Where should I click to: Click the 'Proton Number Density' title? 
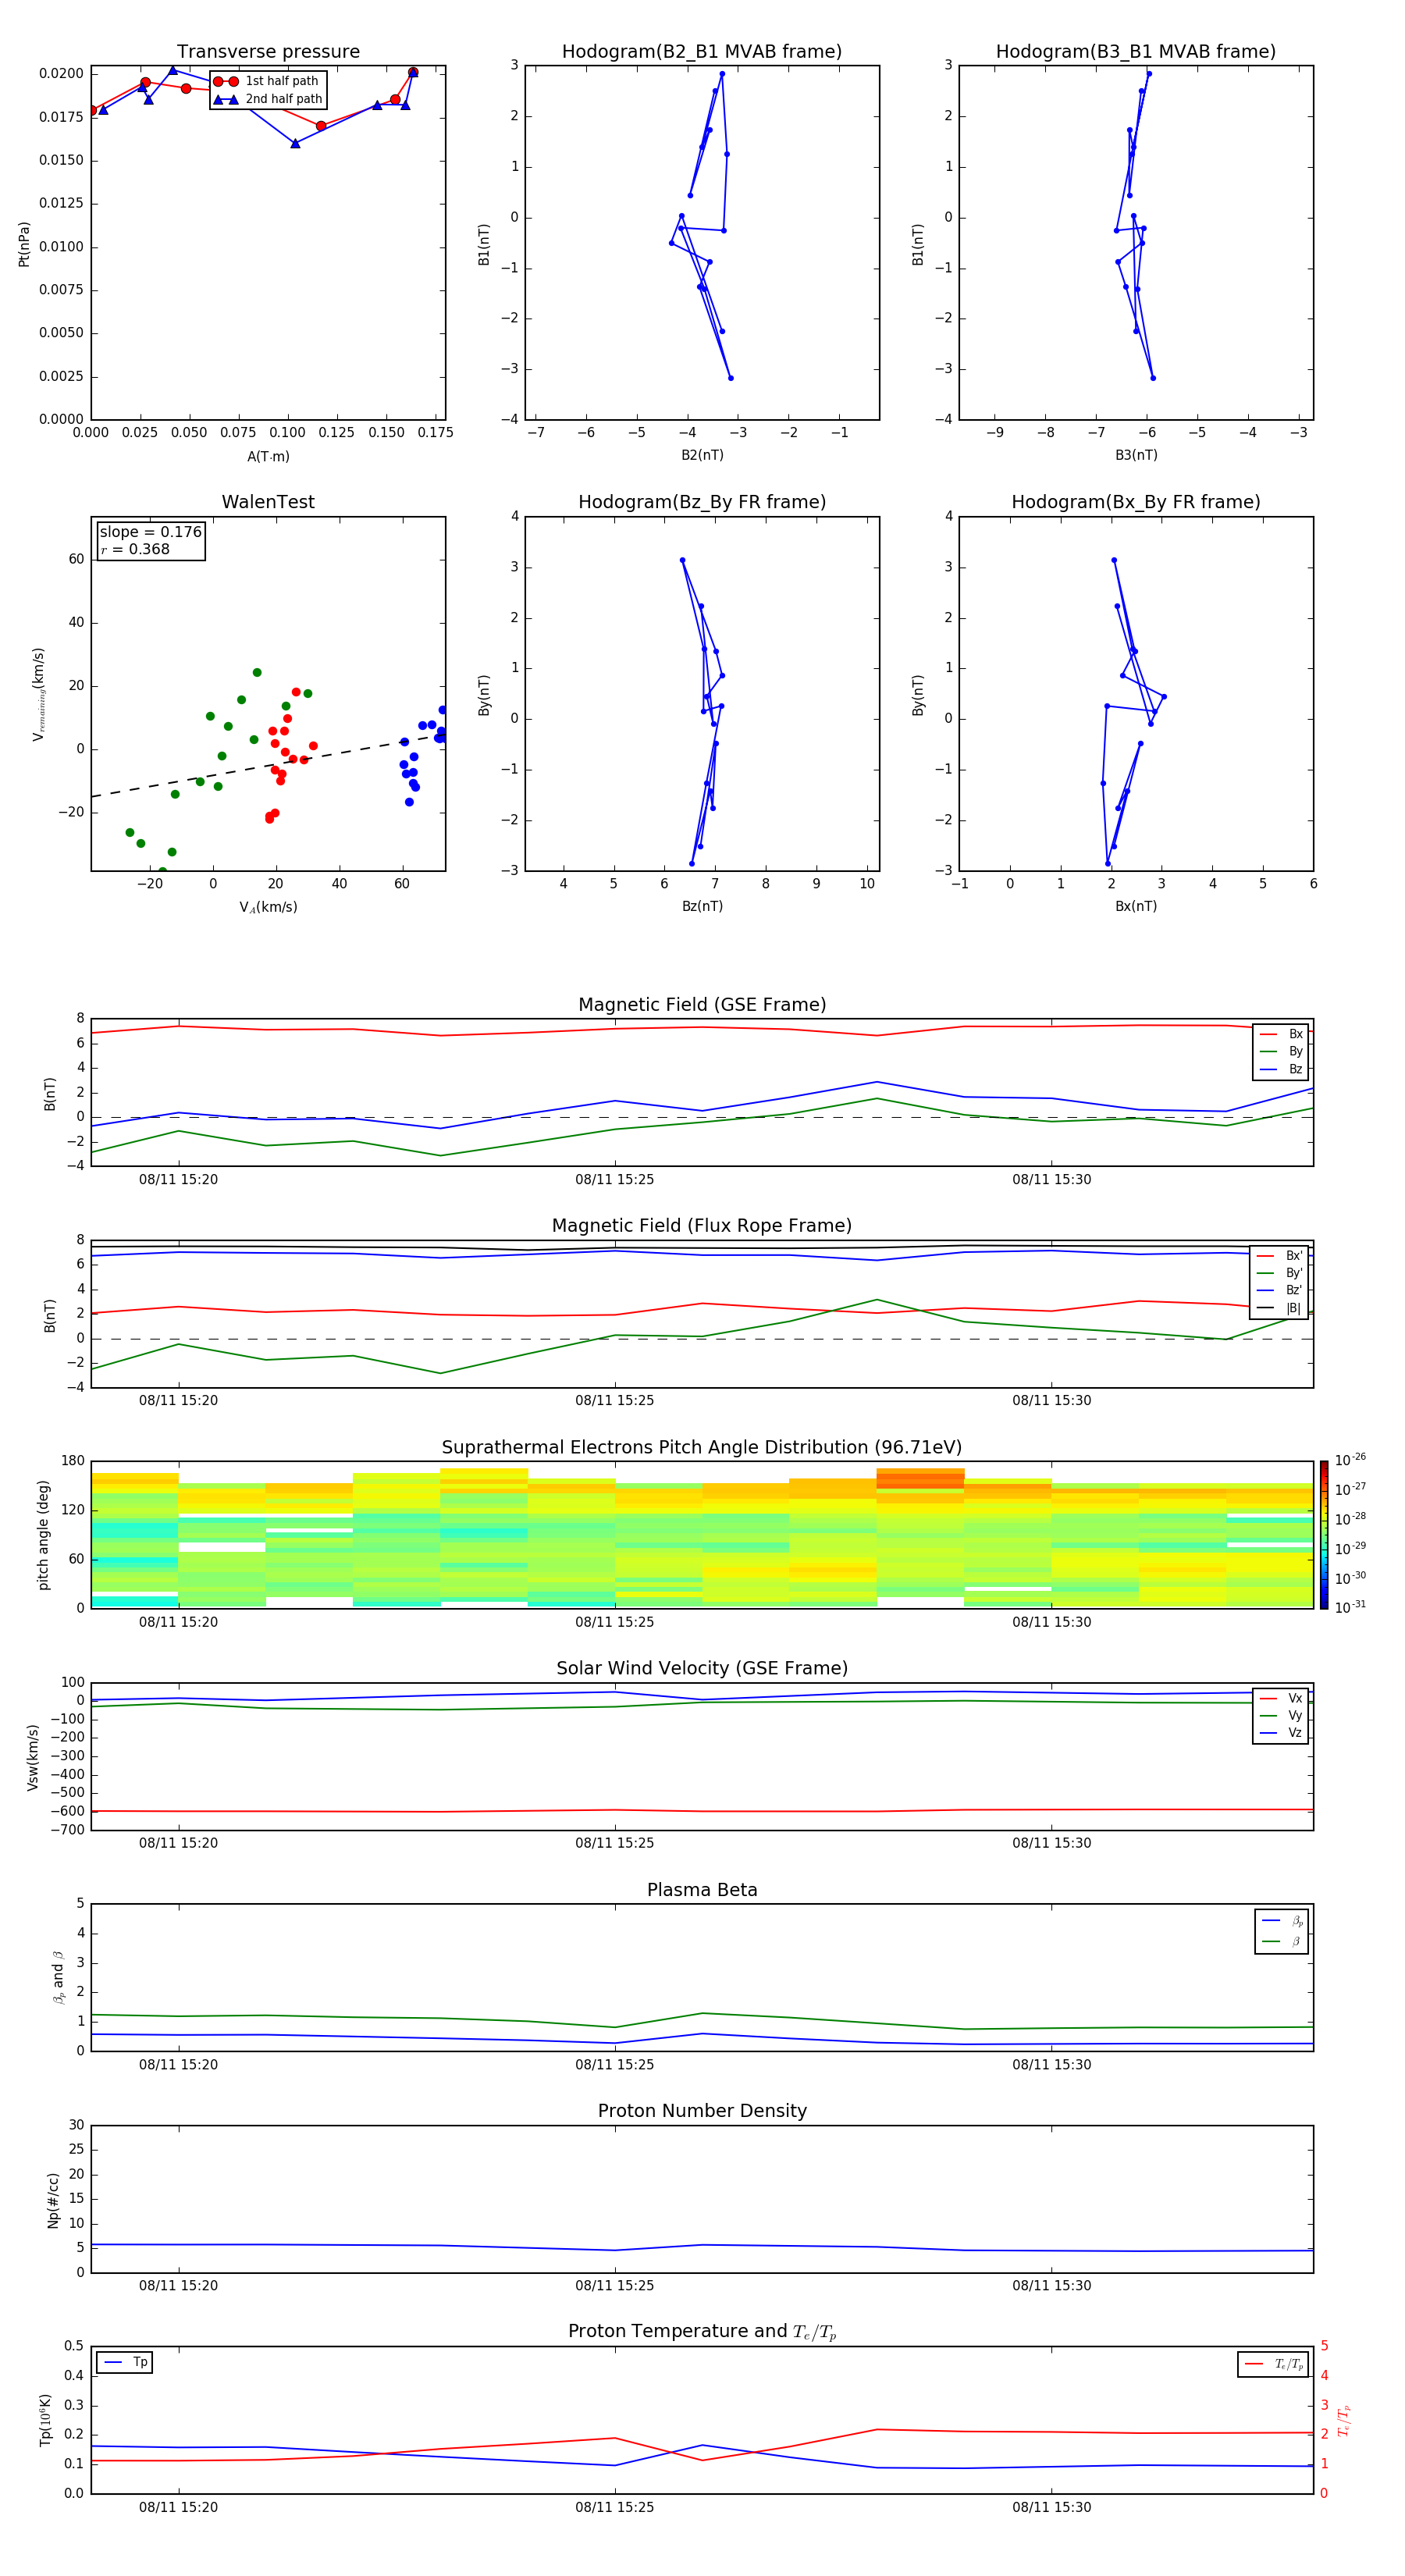(x=702, y=2111)
